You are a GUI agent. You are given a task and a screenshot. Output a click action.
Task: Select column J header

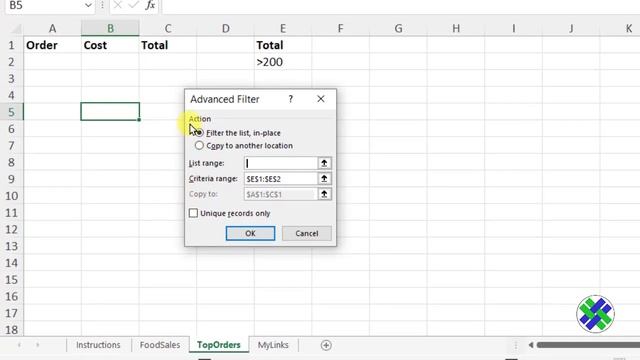[x=571, y=29]
